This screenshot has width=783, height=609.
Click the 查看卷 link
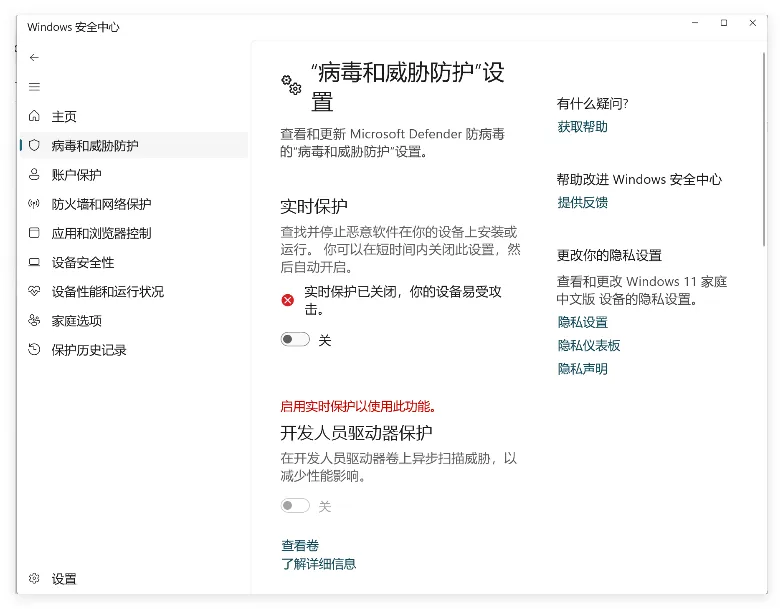click(x=300, y=546)
